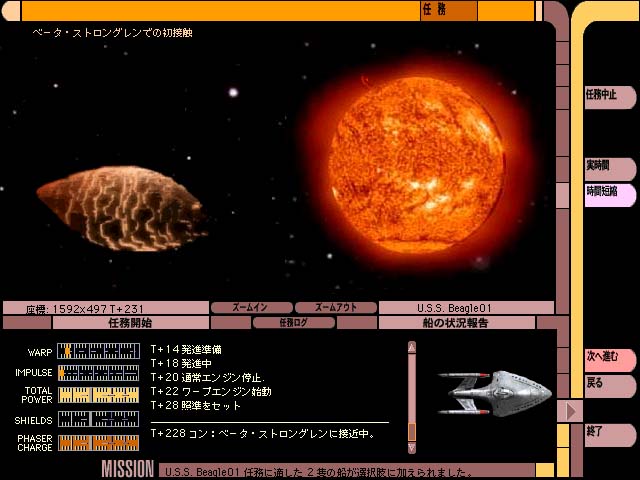Click the T+228 コン status message
This screenshot has height=480, width=640.
263,433
